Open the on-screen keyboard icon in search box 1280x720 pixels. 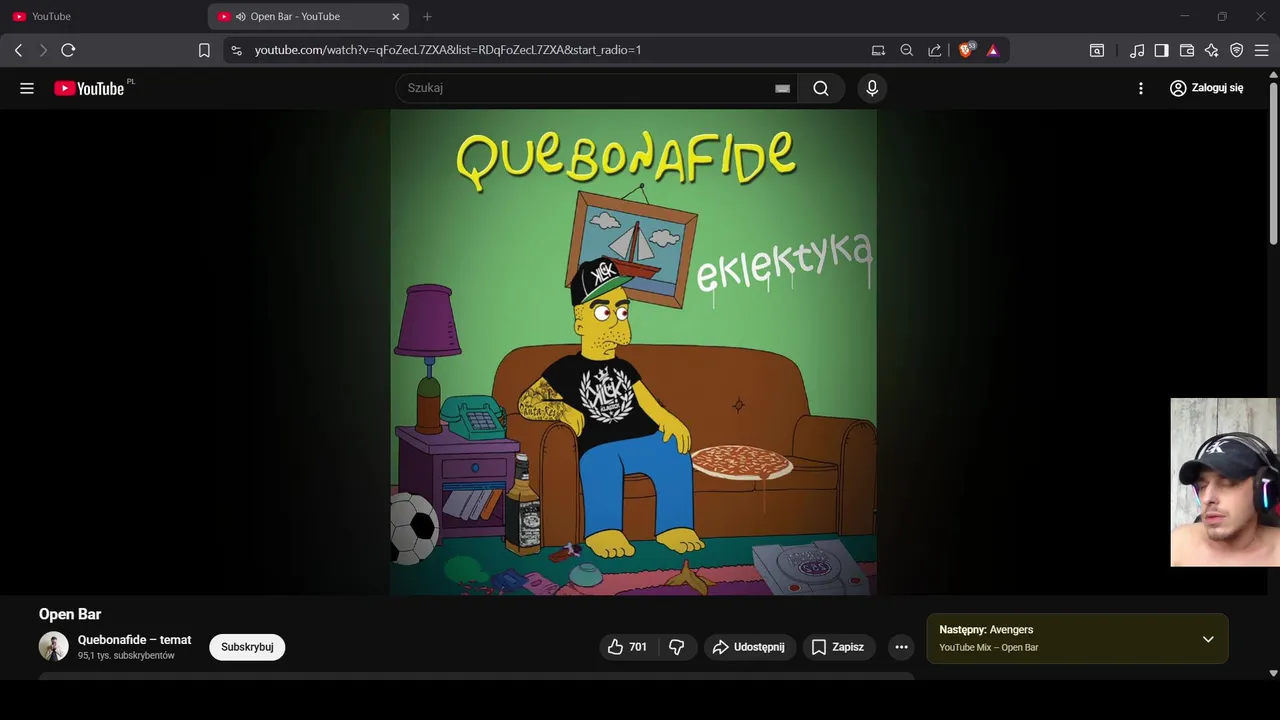click(x=782, y=88)
